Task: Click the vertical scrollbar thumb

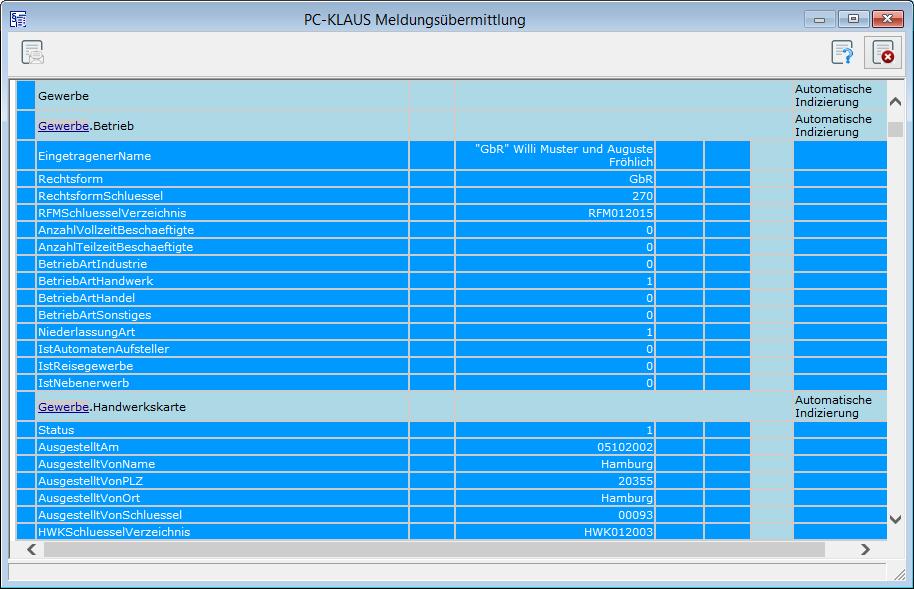Action: [x=895, y=129]
